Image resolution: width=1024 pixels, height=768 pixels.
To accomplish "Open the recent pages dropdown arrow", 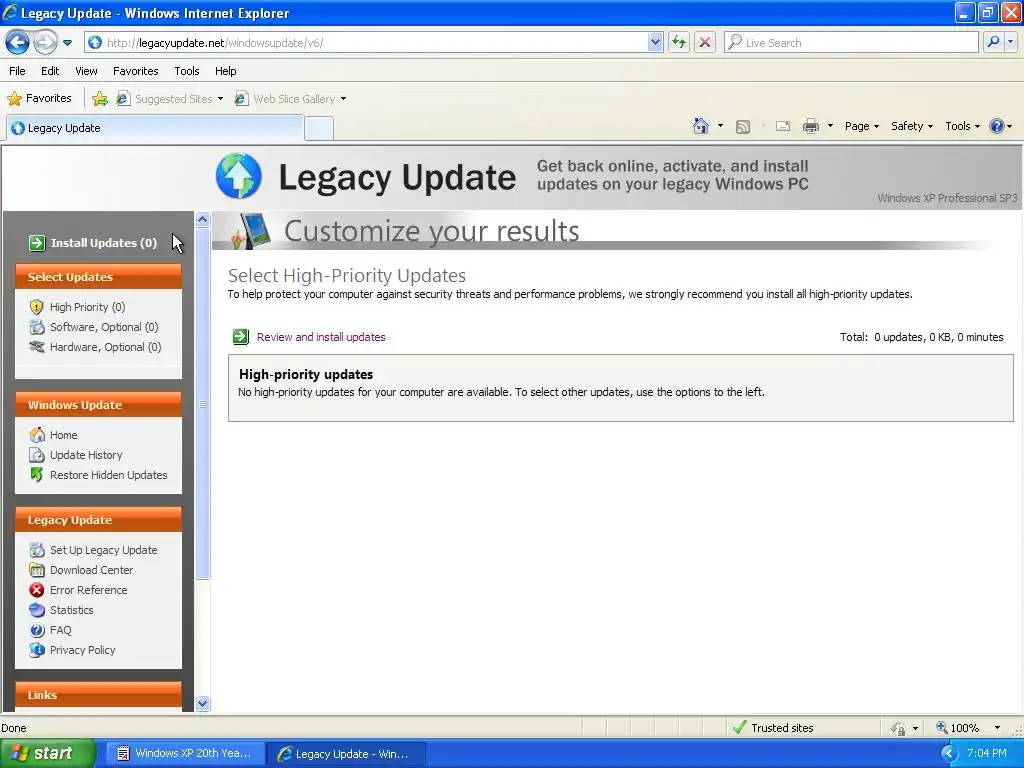I will [x=67, y=43].
